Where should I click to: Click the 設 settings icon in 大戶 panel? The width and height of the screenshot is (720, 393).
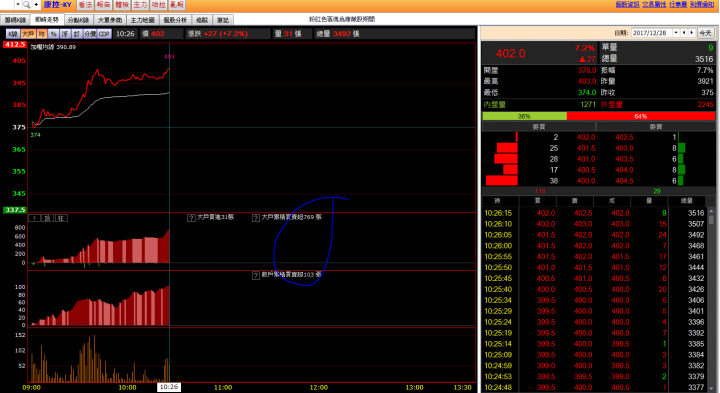tap(48, 218)
